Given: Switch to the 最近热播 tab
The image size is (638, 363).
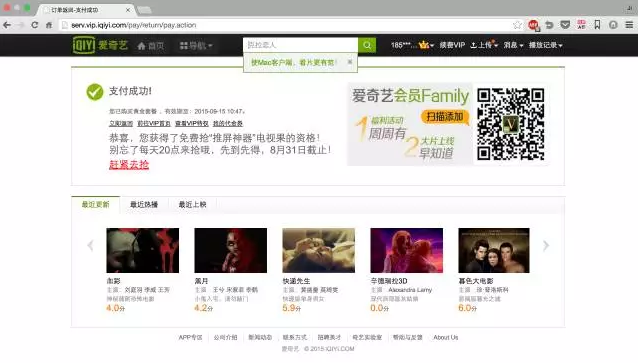Looking at the screenshot, I should [144, 204].
